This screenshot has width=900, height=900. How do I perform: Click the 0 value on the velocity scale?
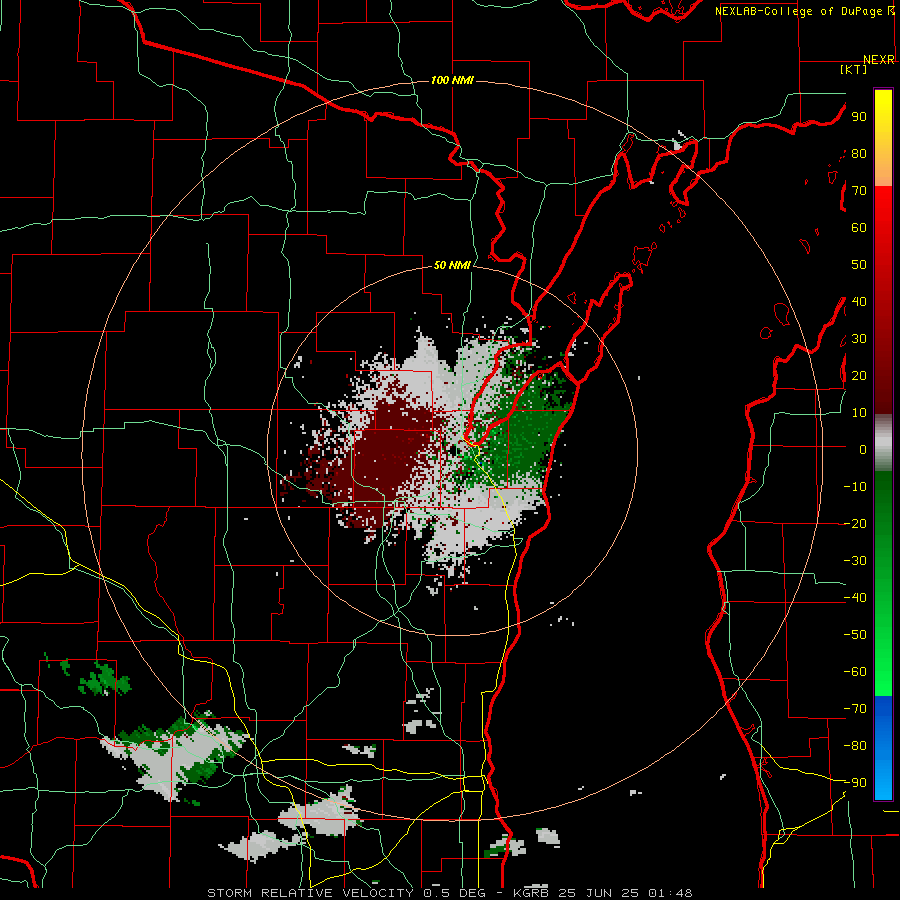[x=863, y=449]
